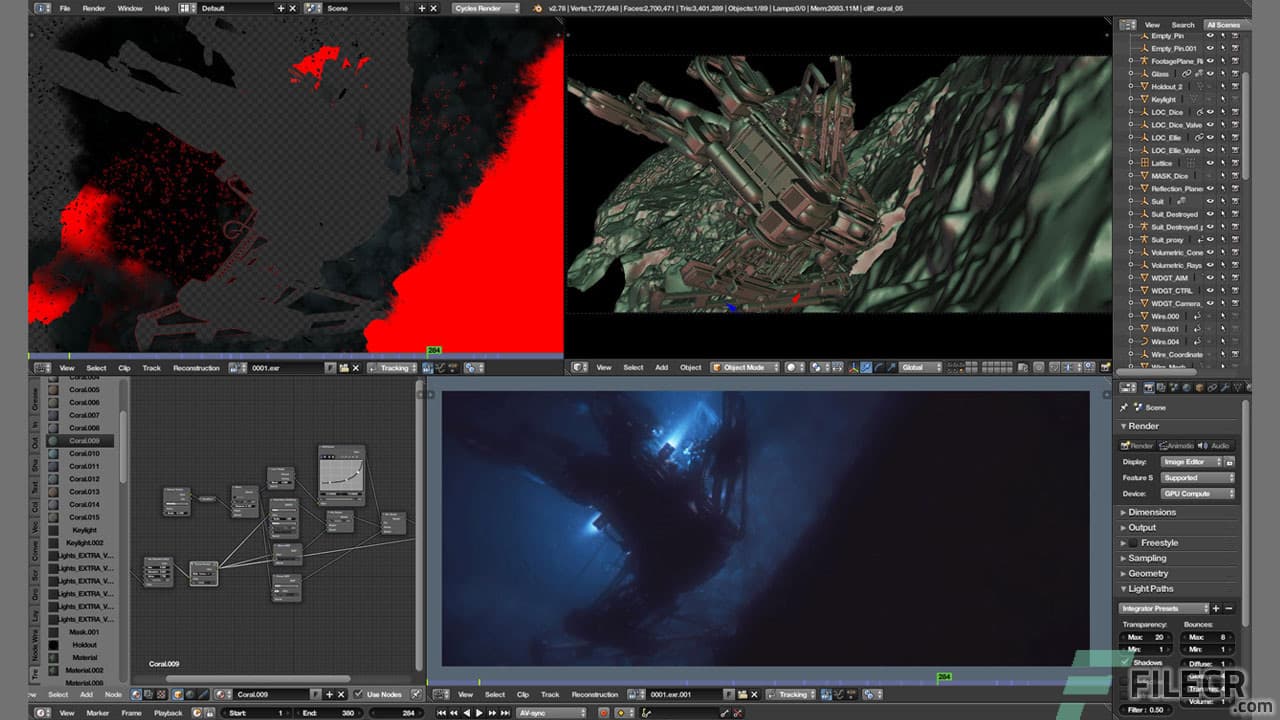Screen dimensions: 1280x720
Task: Enable the Shadows checkbox under Light Paths
Action: click(x=1126, y=661)
